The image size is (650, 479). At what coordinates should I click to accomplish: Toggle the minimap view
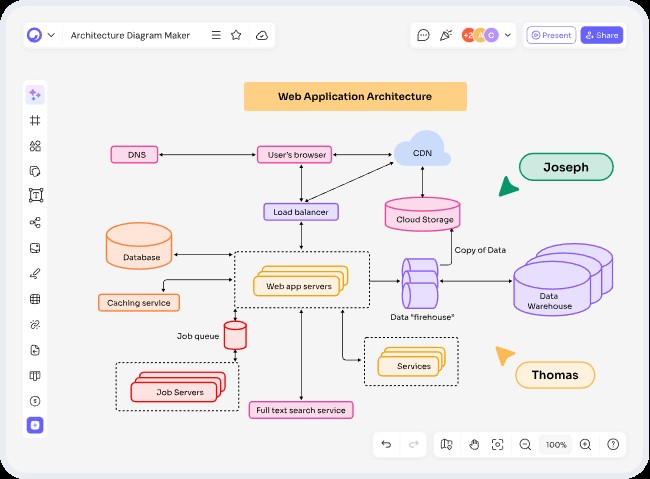coord(447,444)
